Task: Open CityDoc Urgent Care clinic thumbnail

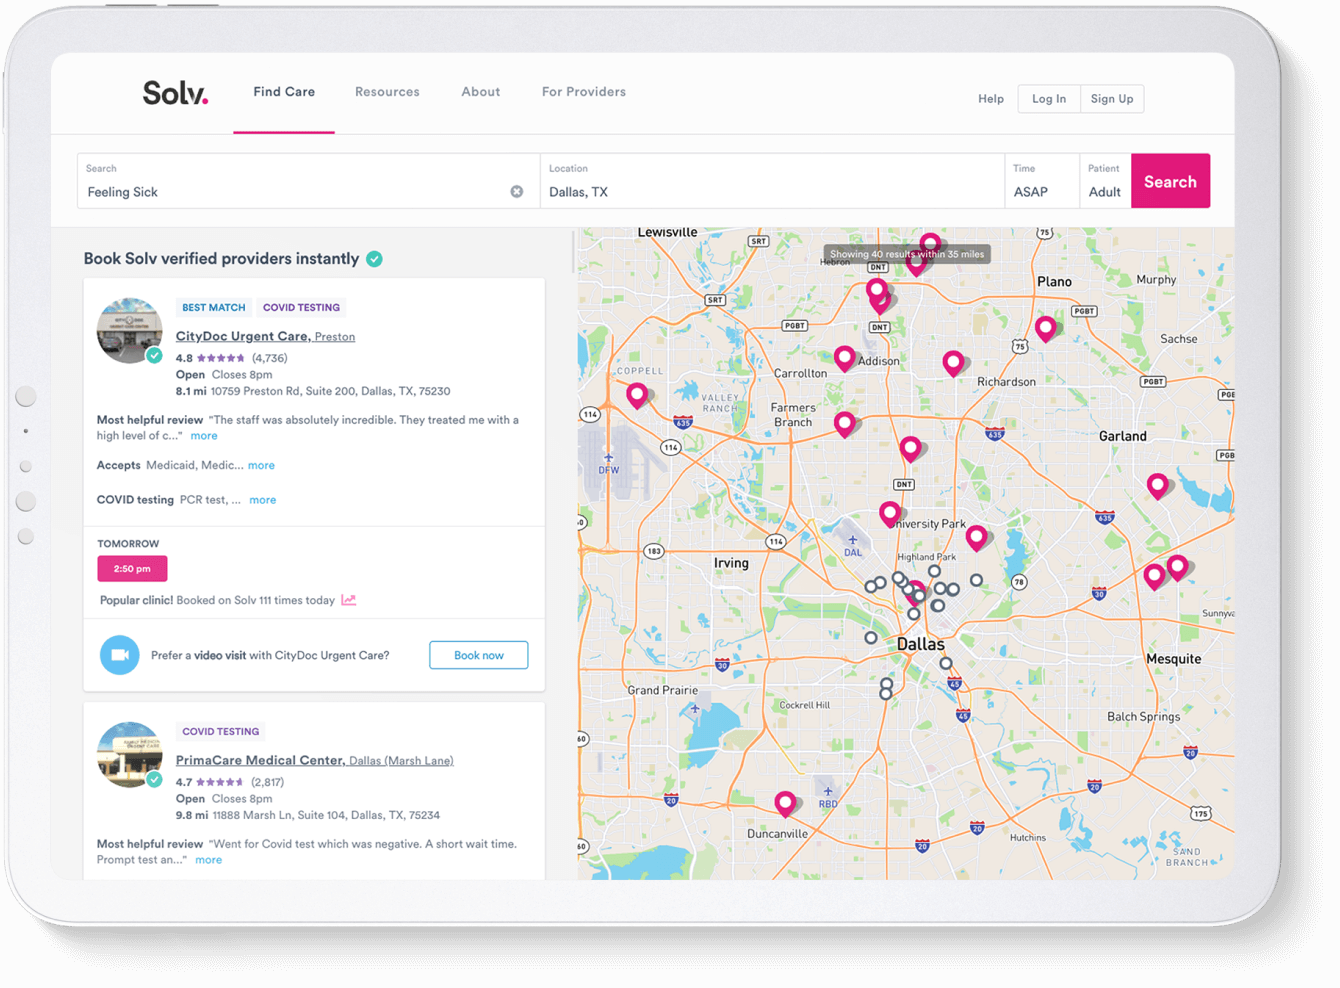Action: [x=129, y=330]
